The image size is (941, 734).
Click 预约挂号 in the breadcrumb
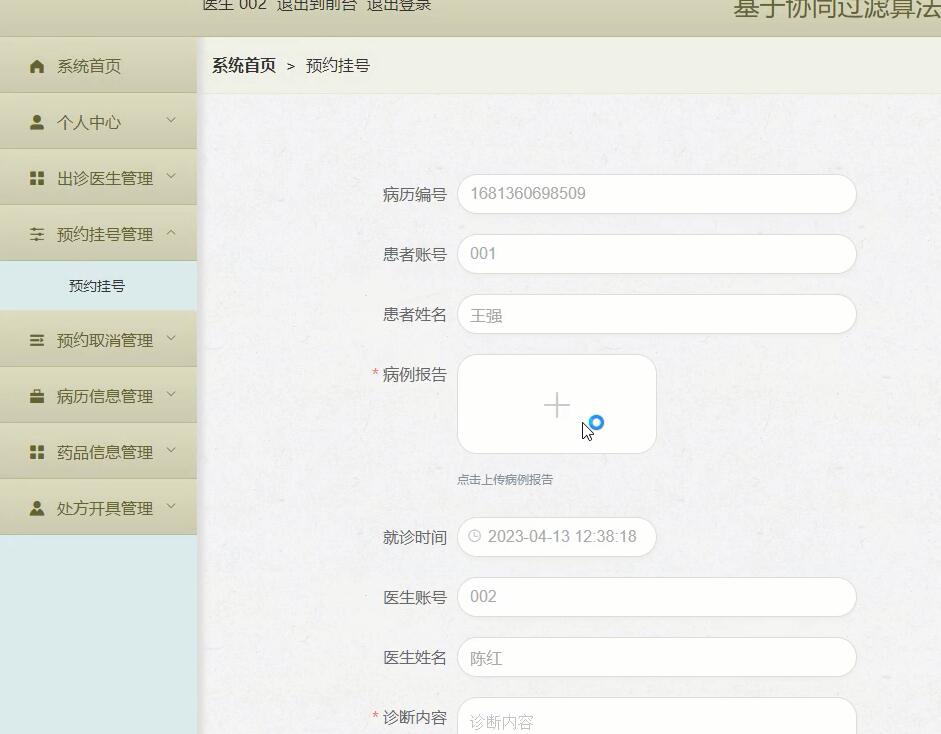(338, 65)
